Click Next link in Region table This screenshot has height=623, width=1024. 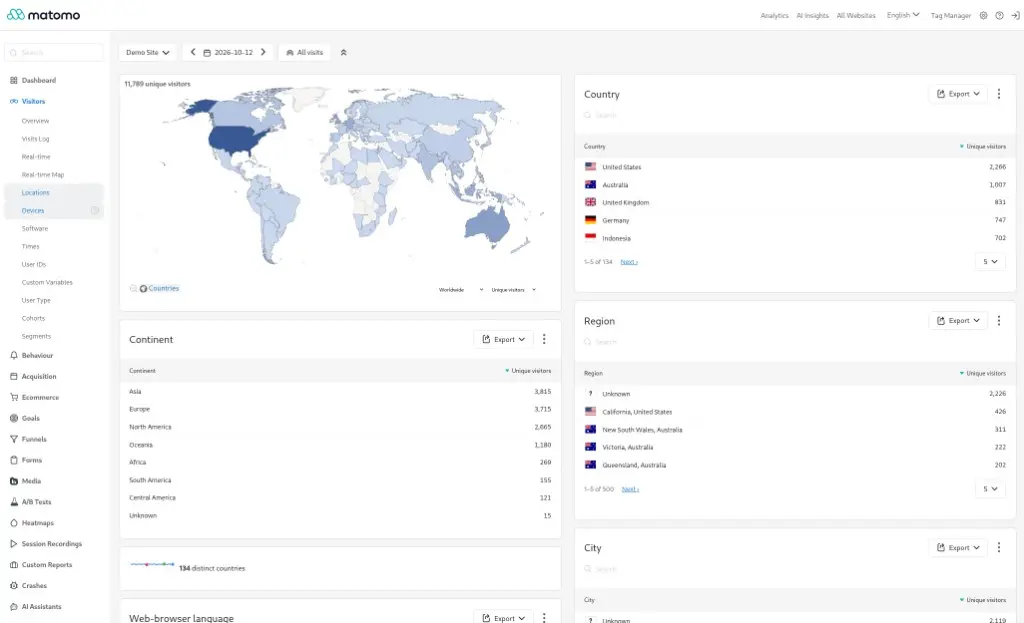pos(630,488)
